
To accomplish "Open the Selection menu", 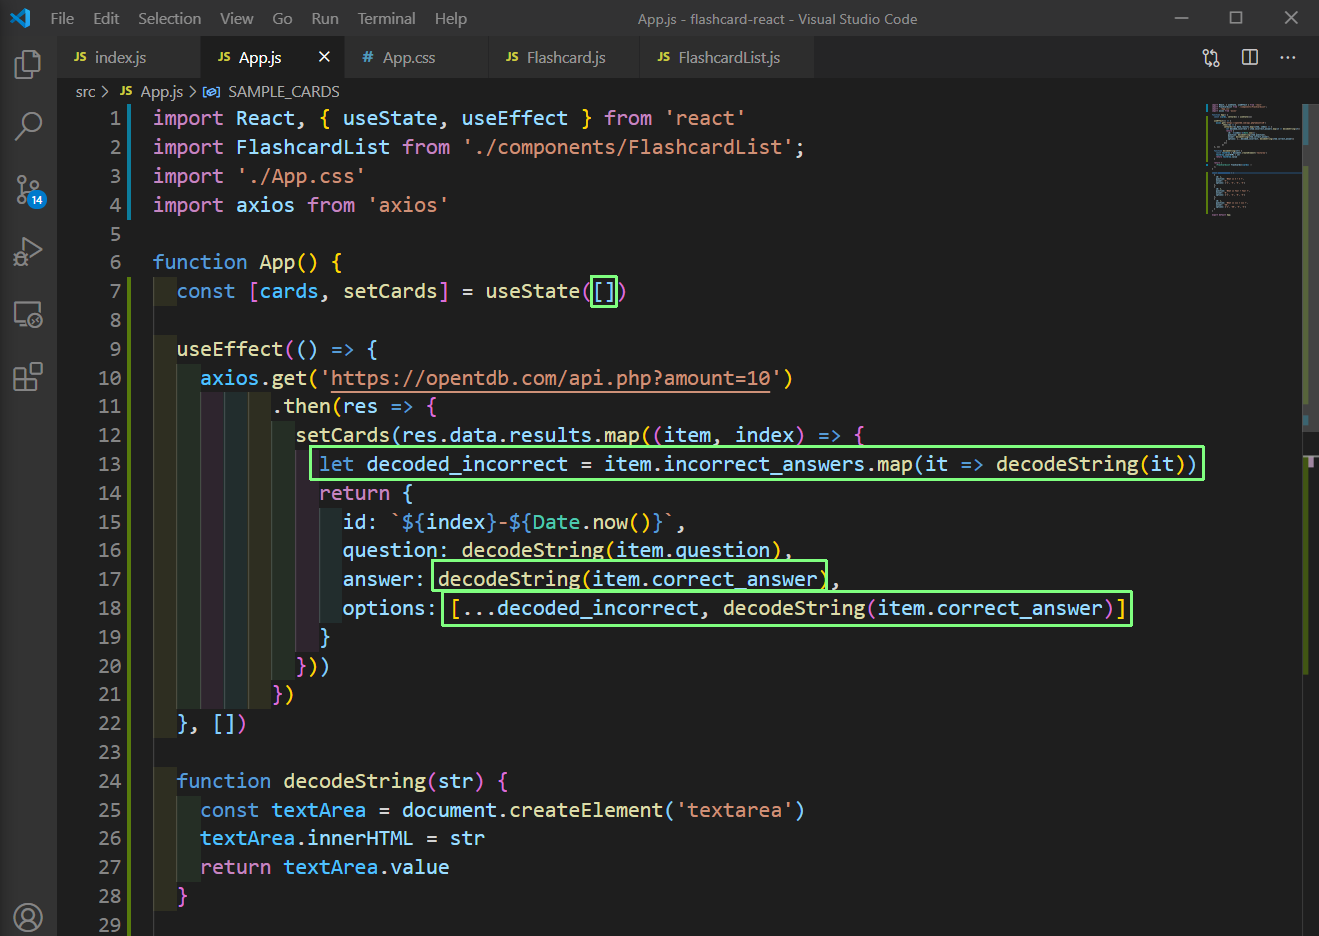I will 169,18.
